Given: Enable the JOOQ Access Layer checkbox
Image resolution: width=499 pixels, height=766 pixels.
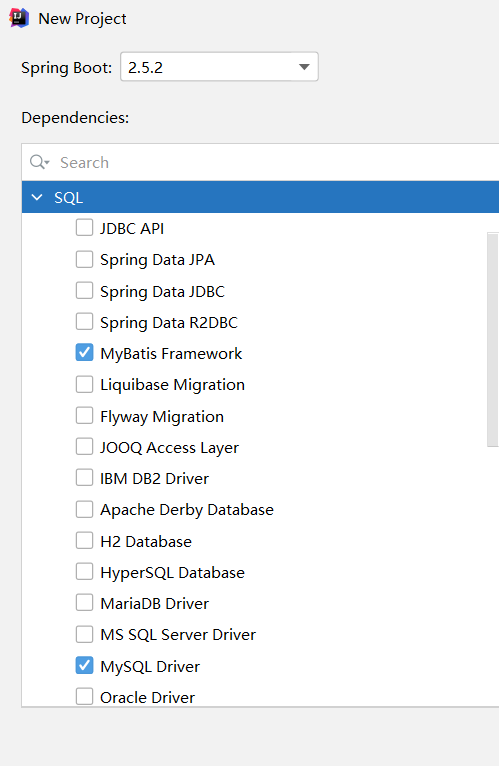Looking at the screenshot, I should click(x=85, y=447).
